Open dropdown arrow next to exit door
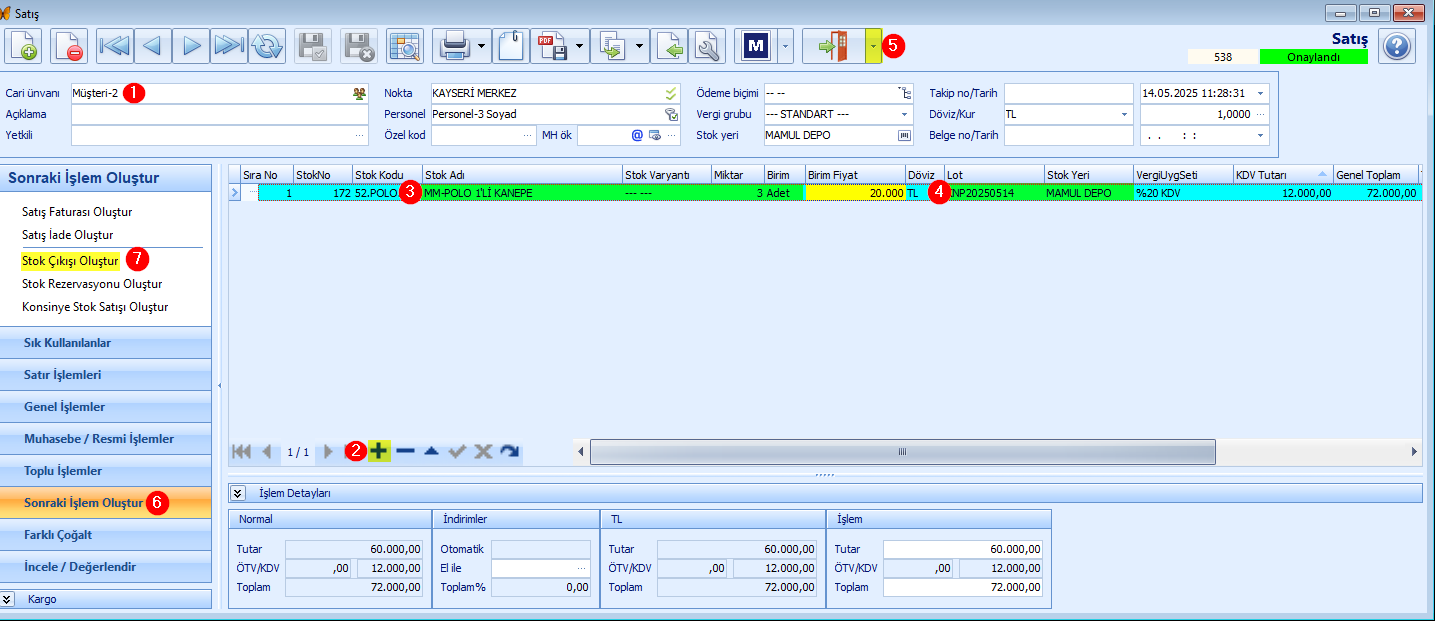This screenshot has width=1435, height=621. pyautogui.click(x=873, y=46)
